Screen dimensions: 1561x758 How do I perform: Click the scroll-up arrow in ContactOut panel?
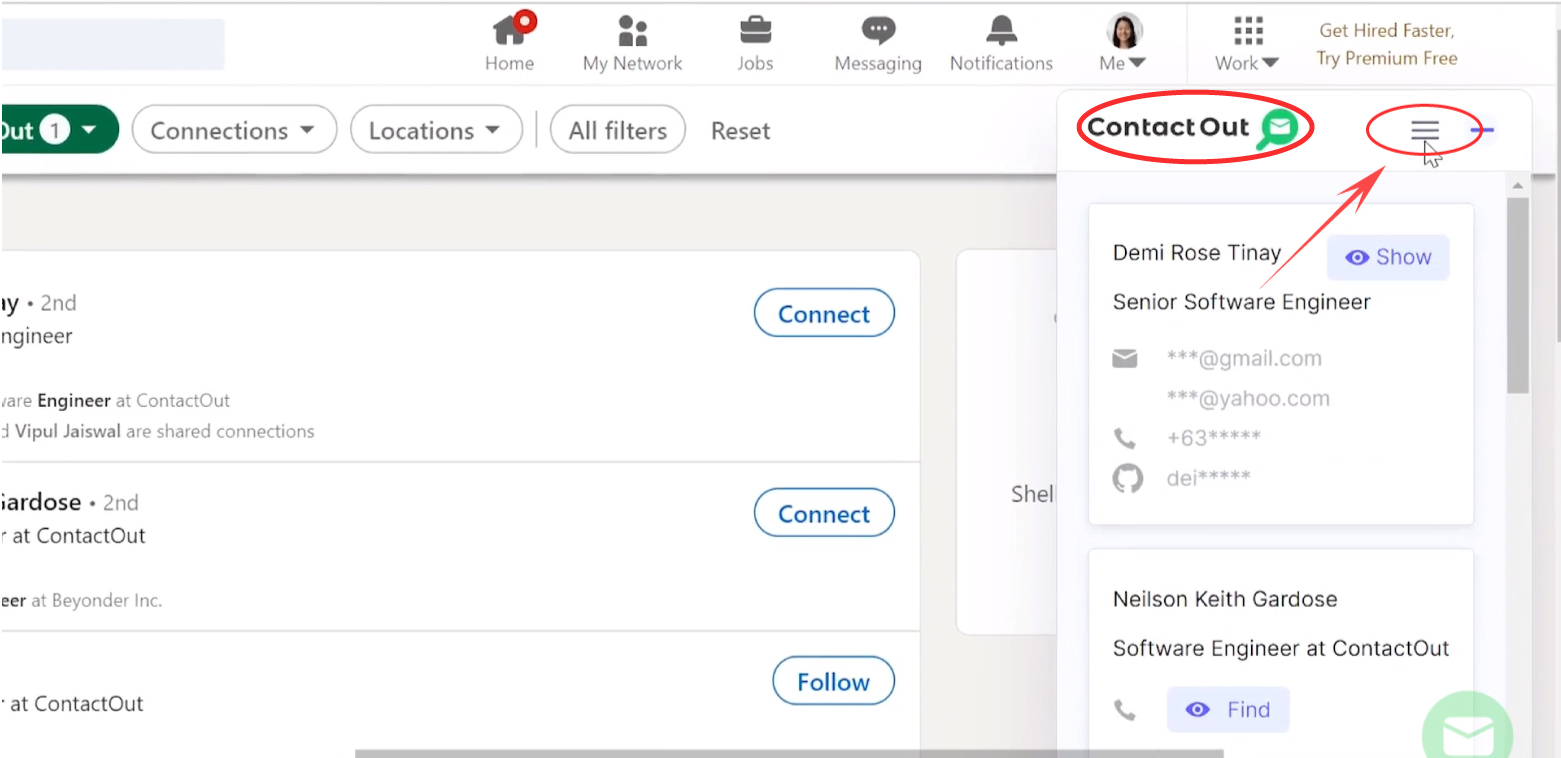coord(1517,186)
